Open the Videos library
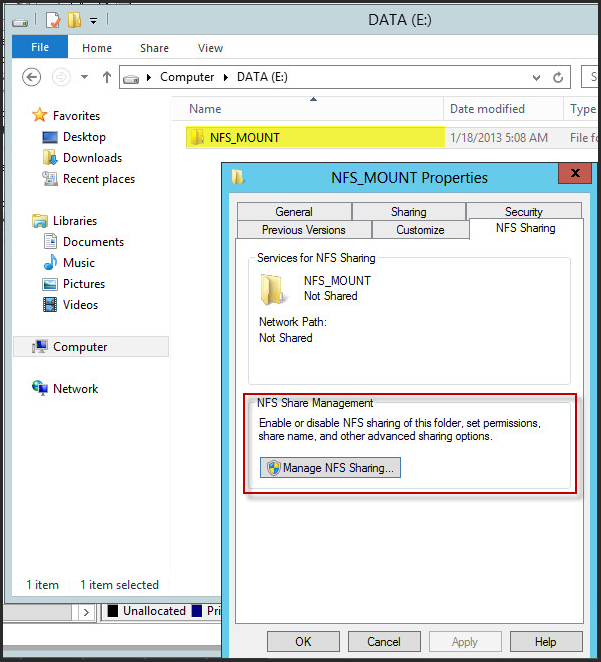The width and height of the screenshot is (601, 662). [x=80, y=305]
